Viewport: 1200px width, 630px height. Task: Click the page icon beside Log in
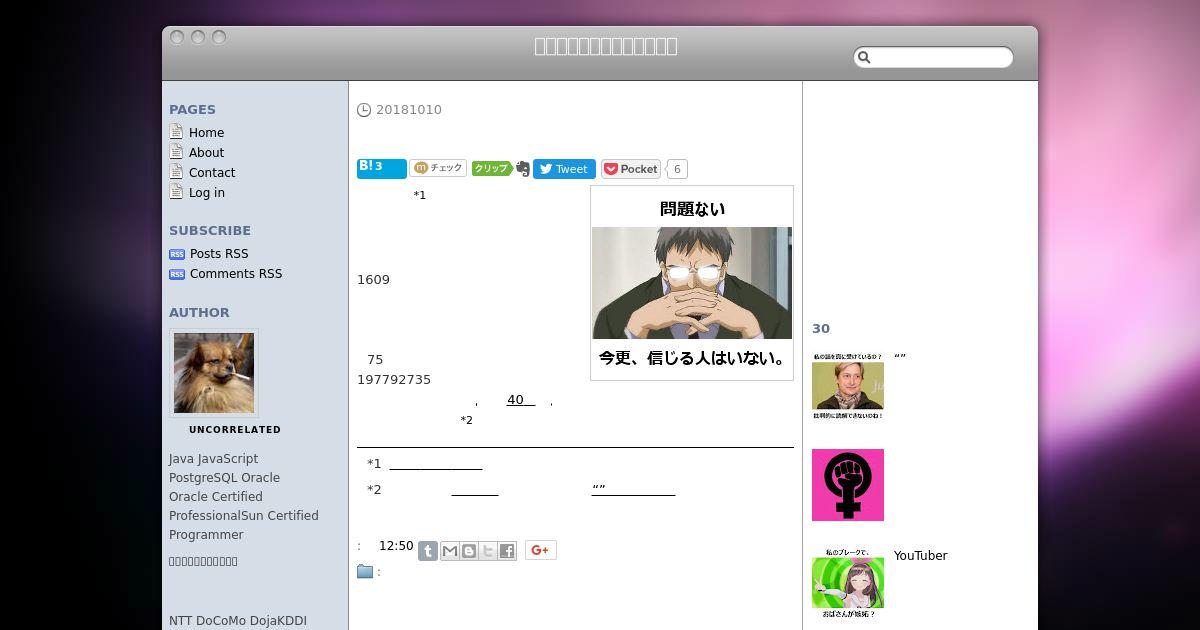coord(176,192)
